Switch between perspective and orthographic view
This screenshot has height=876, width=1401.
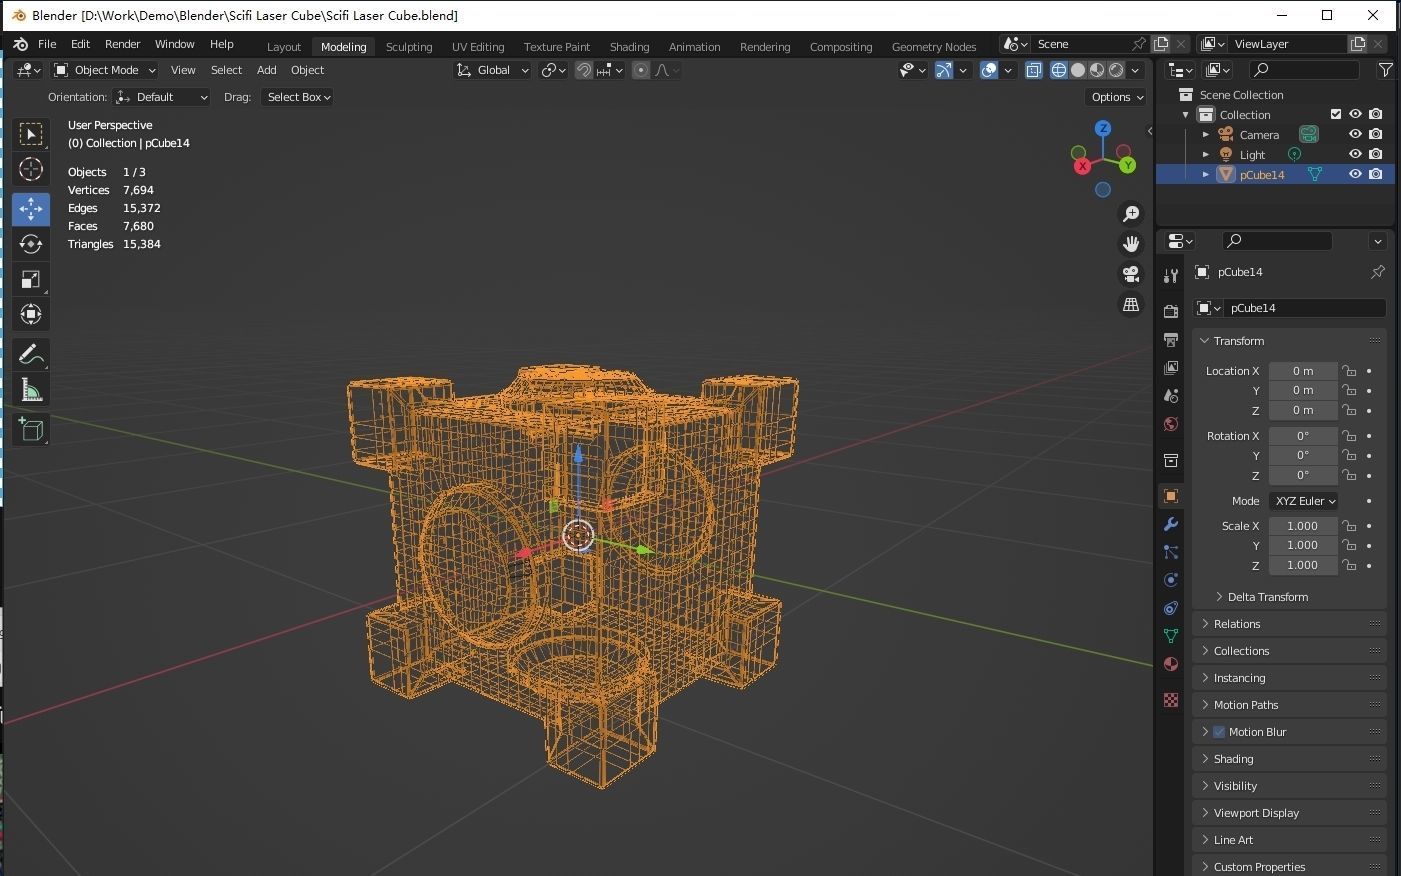[1131, 304]
